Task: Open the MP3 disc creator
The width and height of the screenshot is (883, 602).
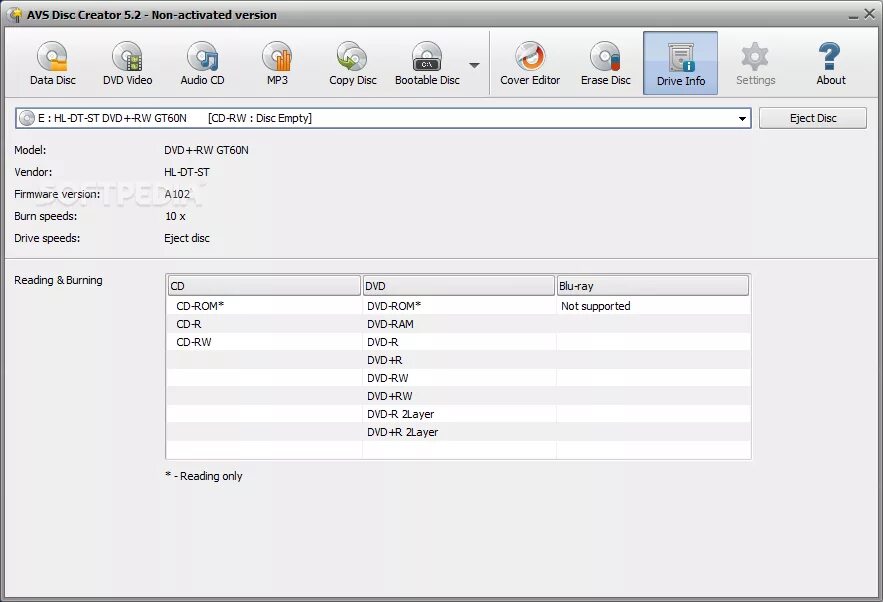Action: pos(277,62)
